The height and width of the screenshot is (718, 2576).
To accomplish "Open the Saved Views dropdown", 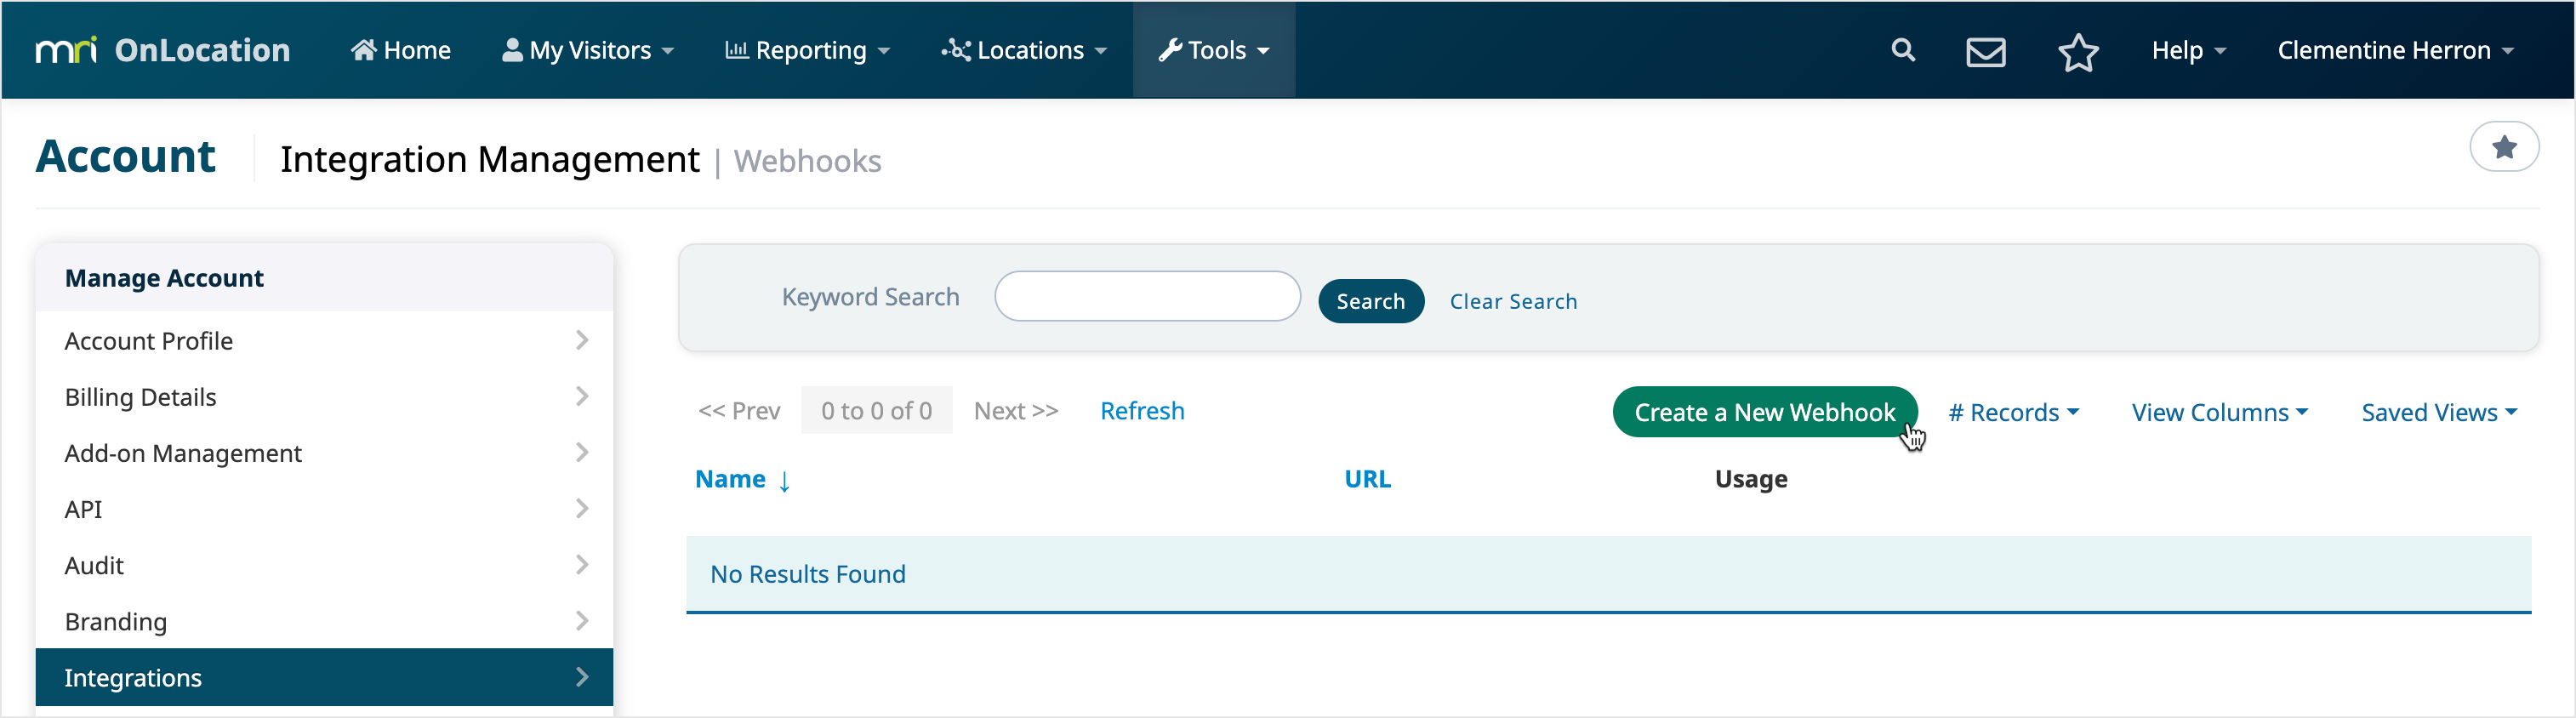I will point(2439,412).
